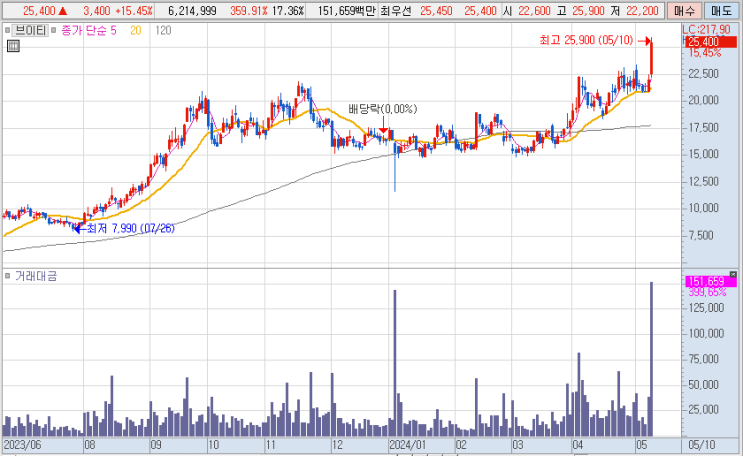Click the open price 22,600
This screenshot has width=743, height=456.
tap(534, 10)
